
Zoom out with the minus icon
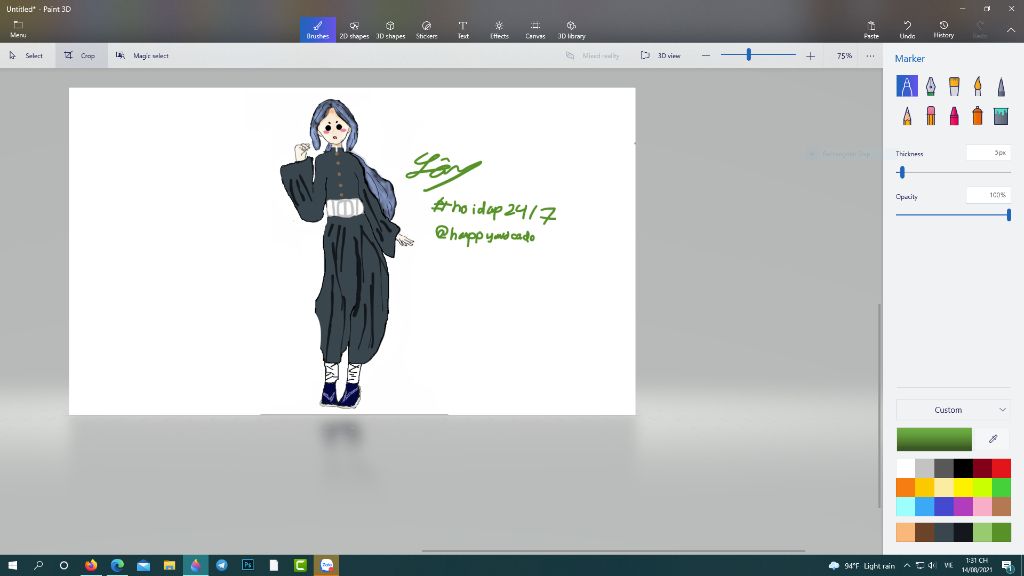coord(706,56)
